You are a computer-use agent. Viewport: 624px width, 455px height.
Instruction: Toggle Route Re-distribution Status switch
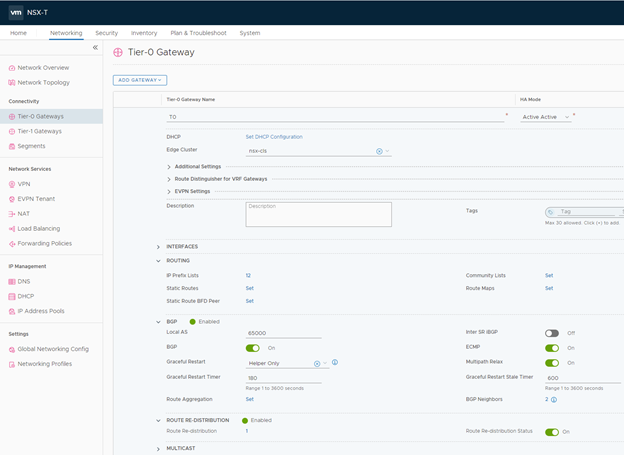click(552, 432)
